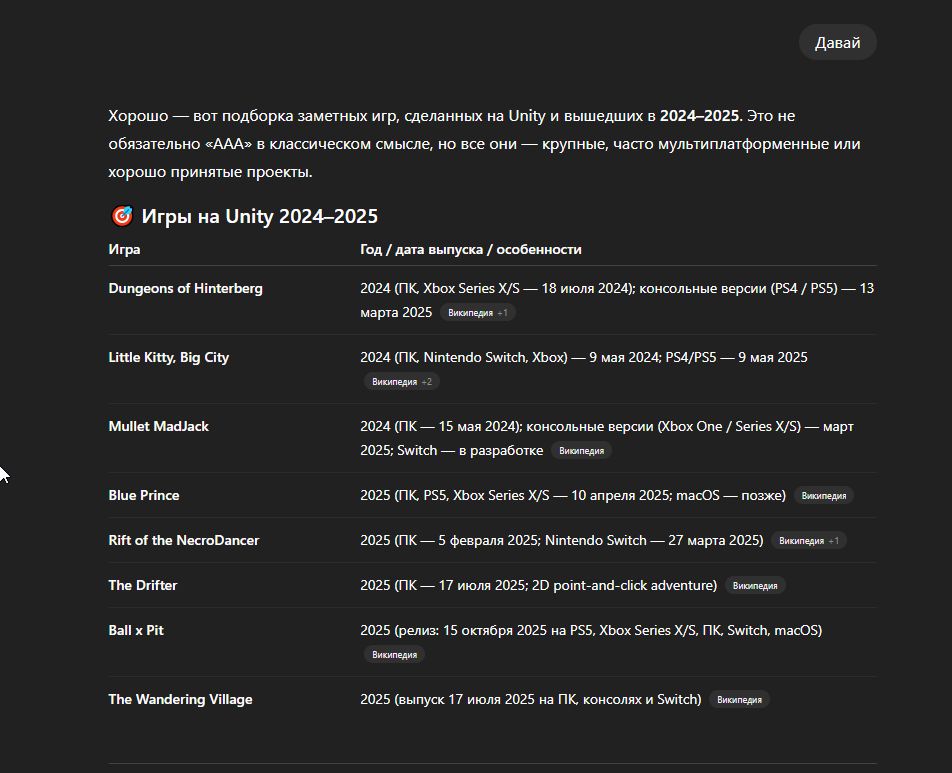Click the "Blue Prince" game title
Image resolution: width=952 pixels, height=773 pixels.
point(144,495)
